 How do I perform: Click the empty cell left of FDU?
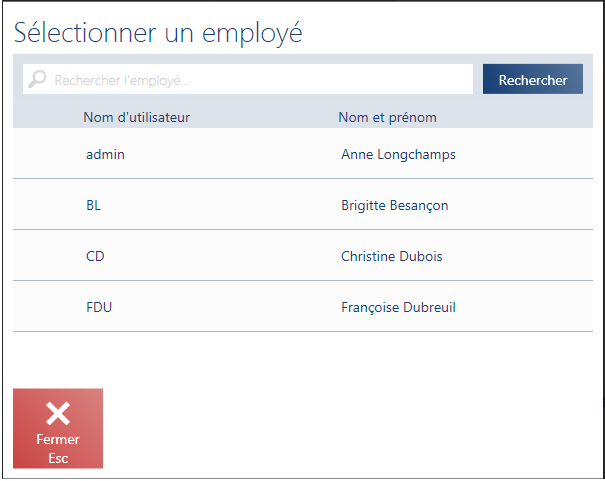(48, 306)
